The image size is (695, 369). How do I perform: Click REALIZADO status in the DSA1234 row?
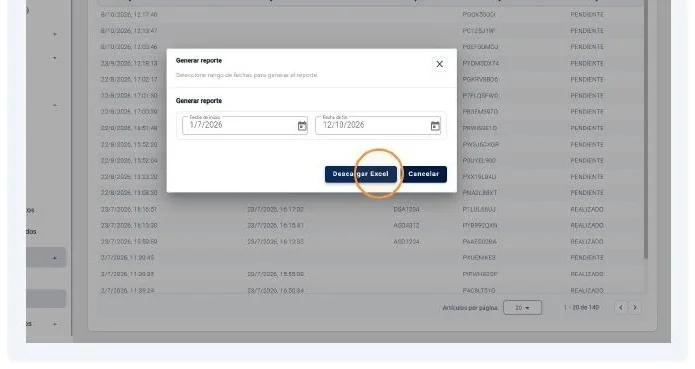pos(587,209)
